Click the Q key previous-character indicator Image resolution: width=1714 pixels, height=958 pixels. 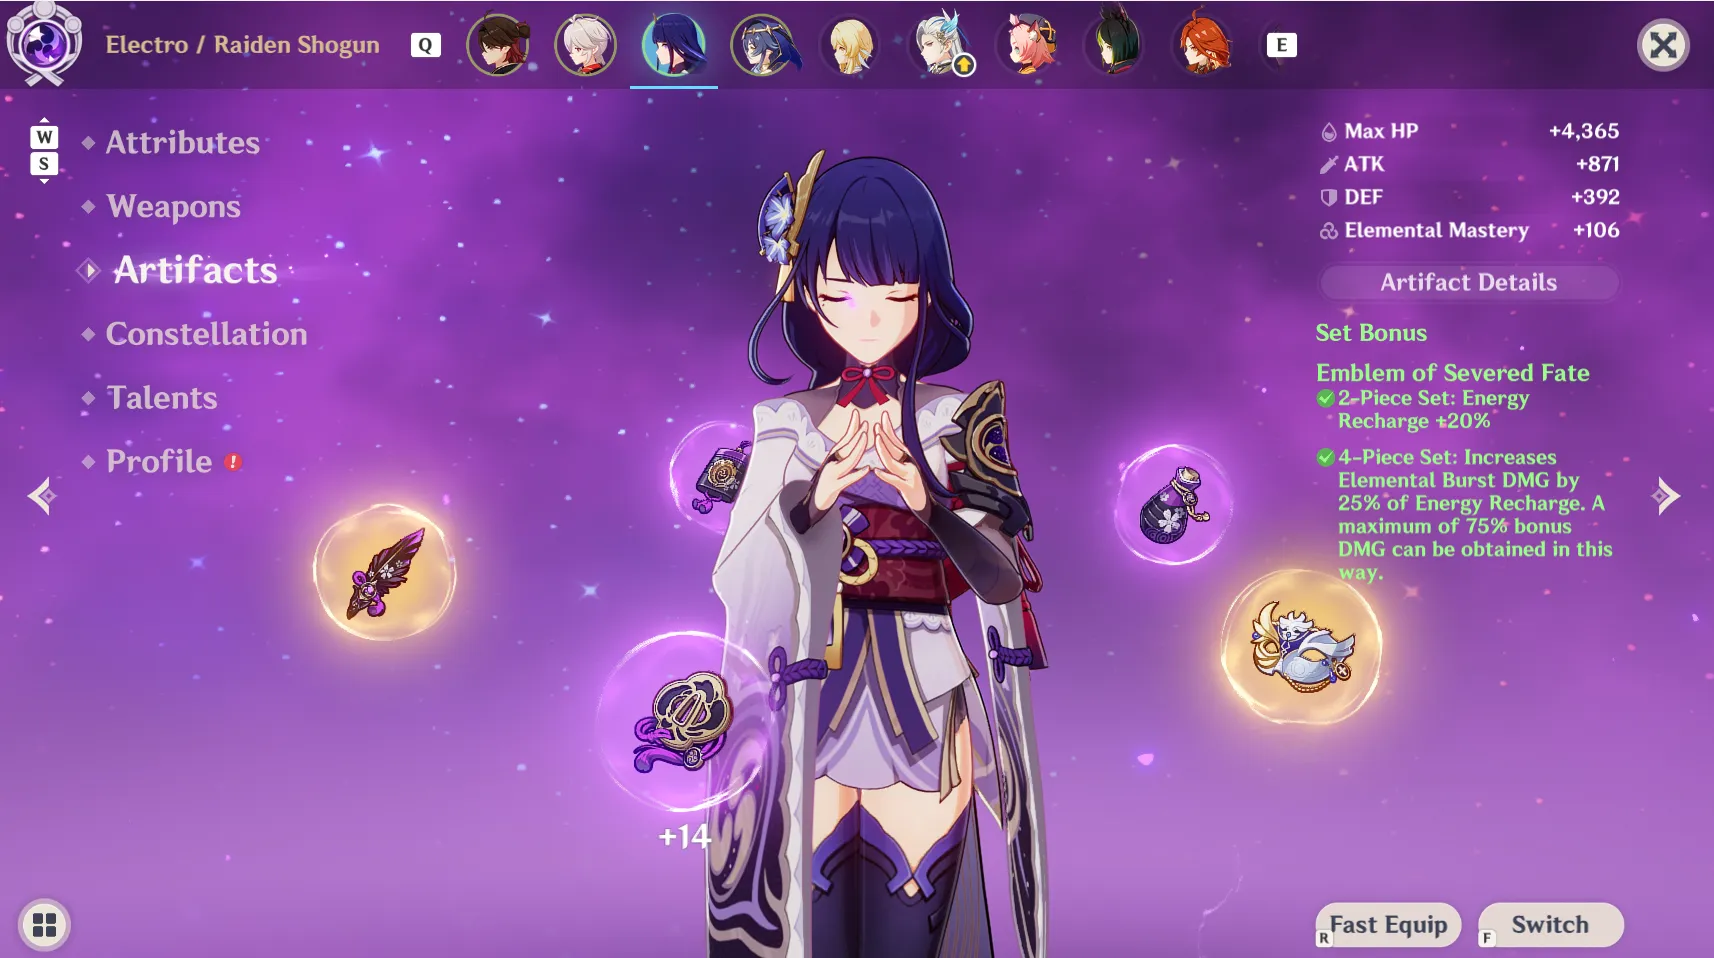coord(425,45)
